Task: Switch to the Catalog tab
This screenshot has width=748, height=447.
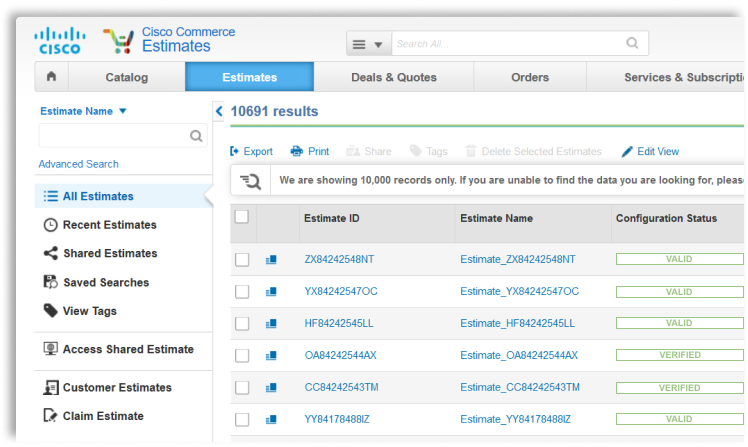Action: 126,77
